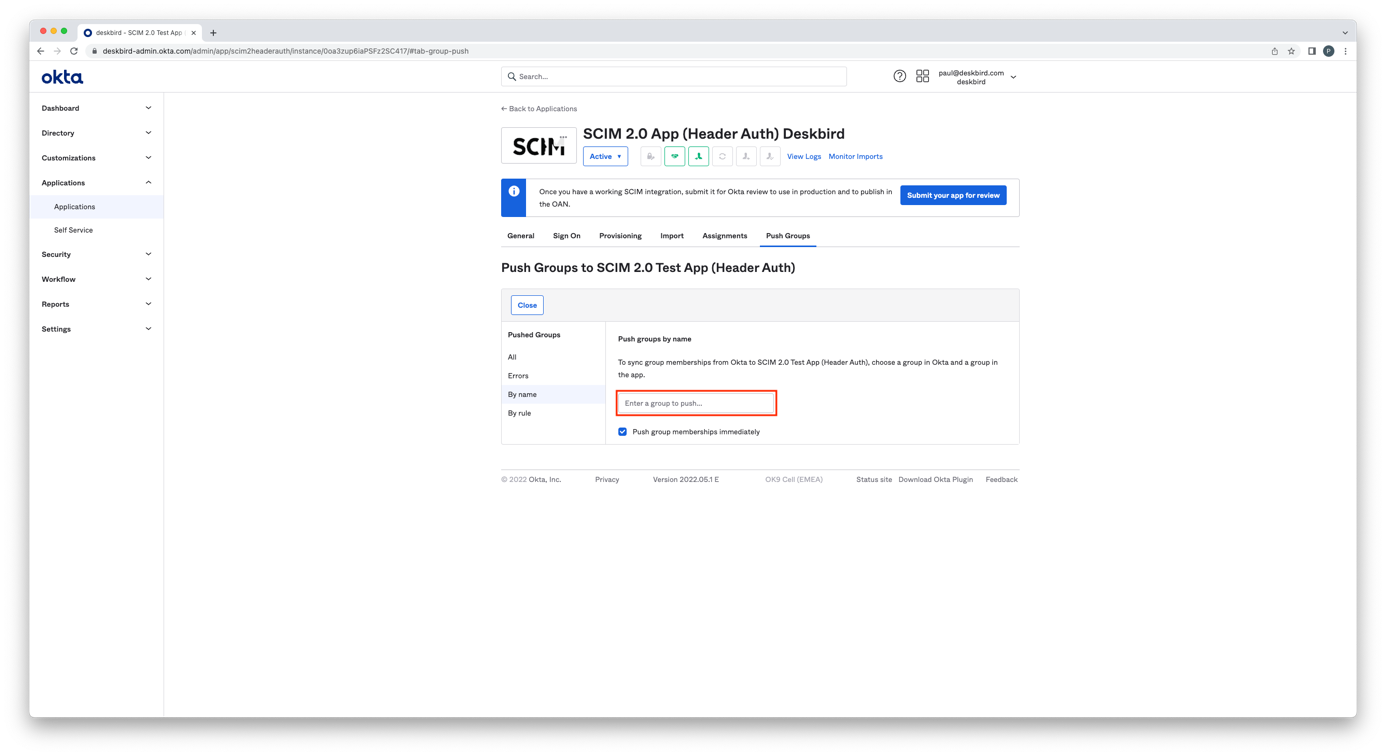The height and width of the screenshot is (756, 1386).
Task: Click the SCIM app logo image
Action: click(538, 146)
